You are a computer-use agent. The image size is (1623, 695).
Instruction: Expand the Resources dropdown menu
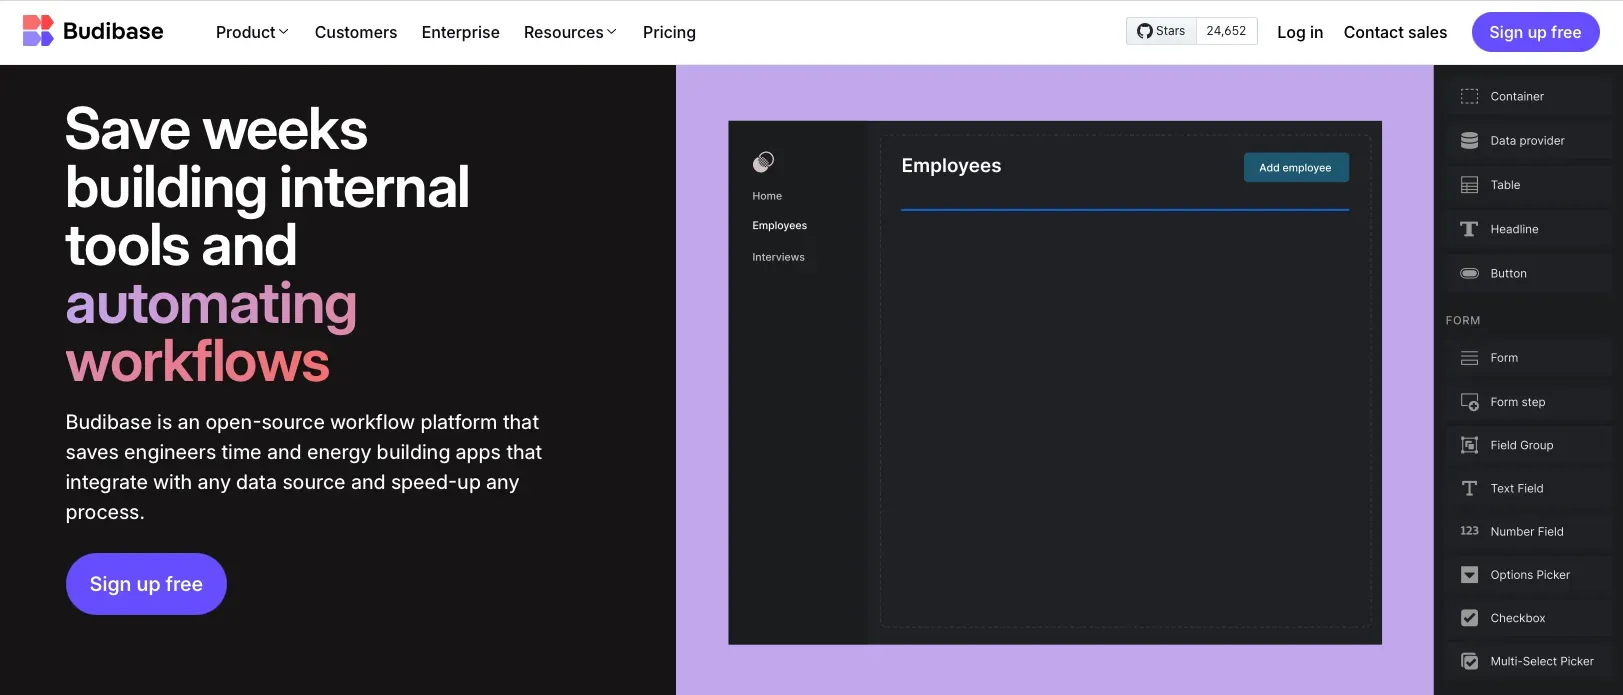tap(570, 32)
